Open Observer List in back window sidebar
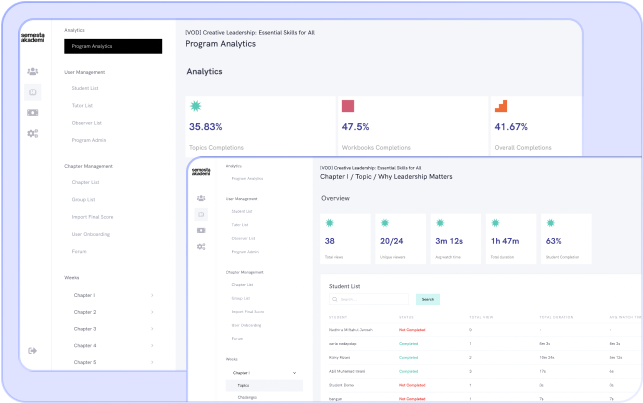 coord(87,123)
